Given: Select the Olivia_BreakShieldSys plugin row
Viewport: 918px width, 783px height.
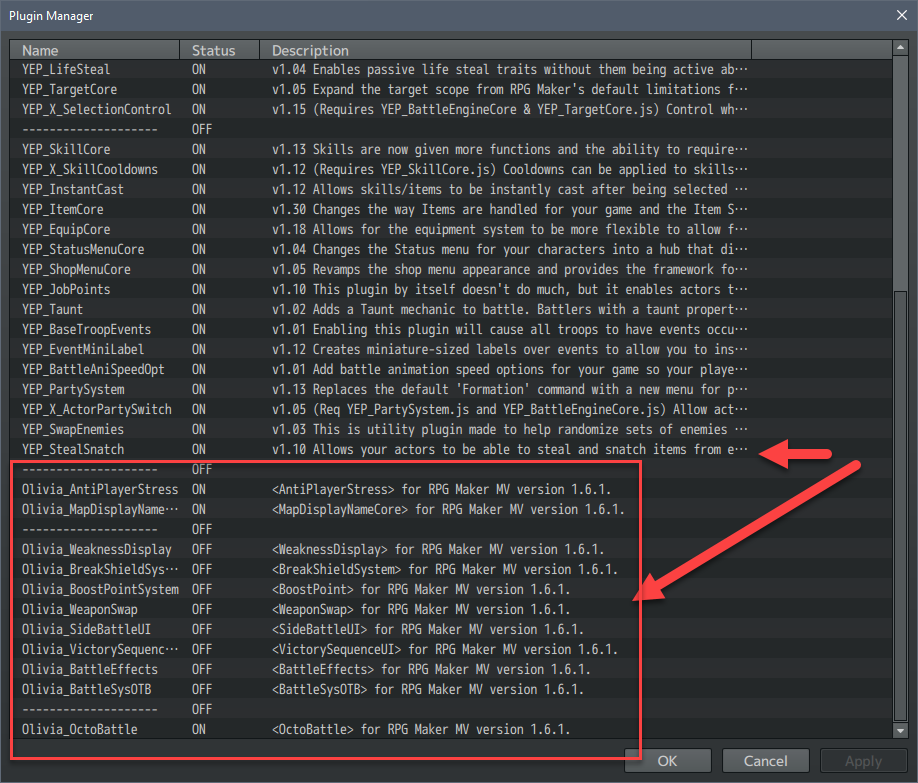Looking at the screenshot, I should pyautogui.click(x=451, y=569).
